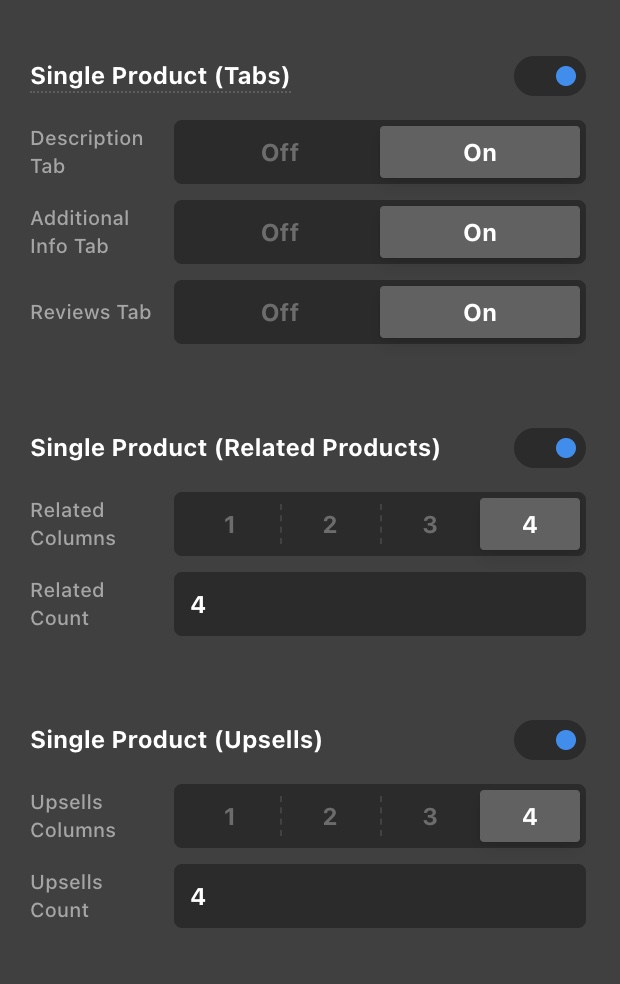Image resolution: width=620 pixels, height=984 pixels.
Task: Toggle the Single Product (Upsells) switch
Action: pyautogui.click(x=549, y=740)
